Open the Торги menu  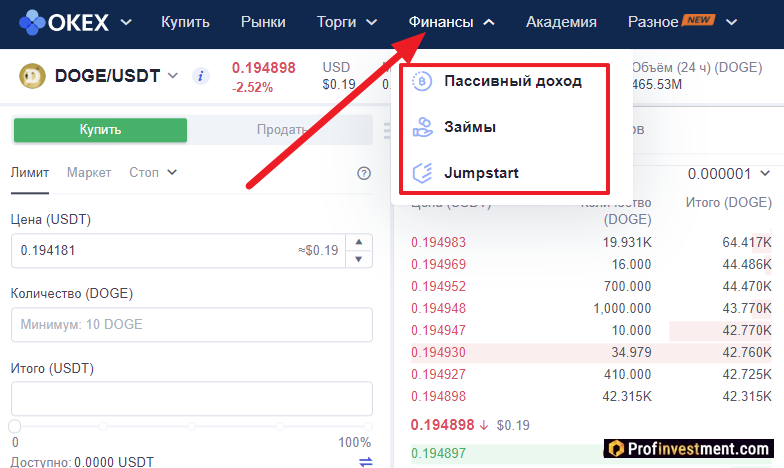tap(336, 22)
